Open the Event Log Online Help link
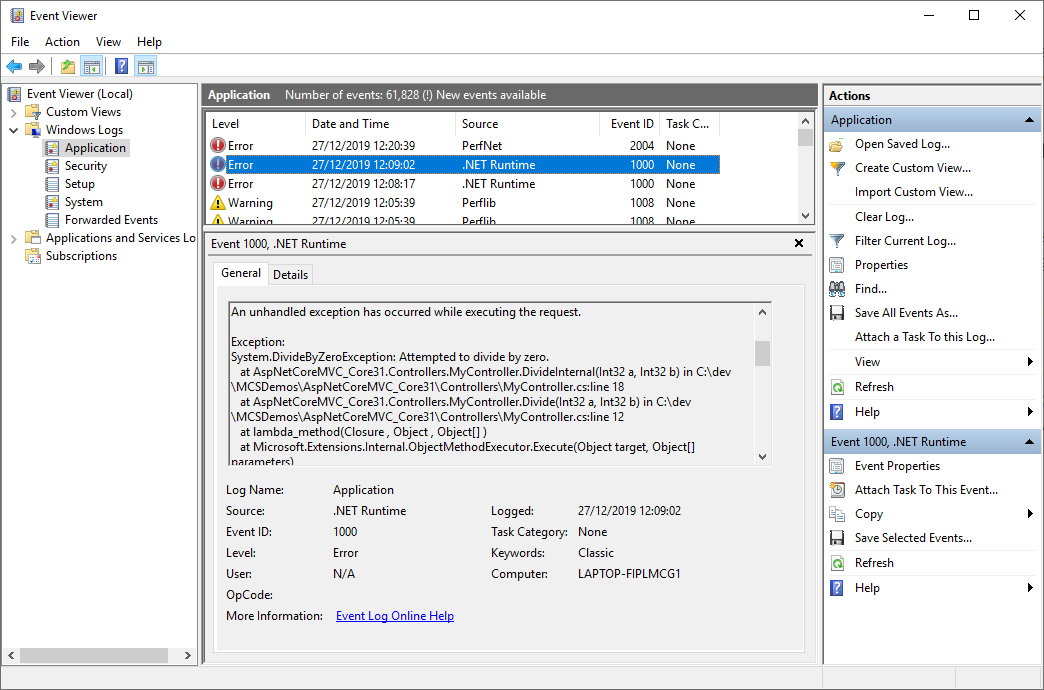Image resolution: width=1044 pixels, height=690 pixels. (395, 616)
